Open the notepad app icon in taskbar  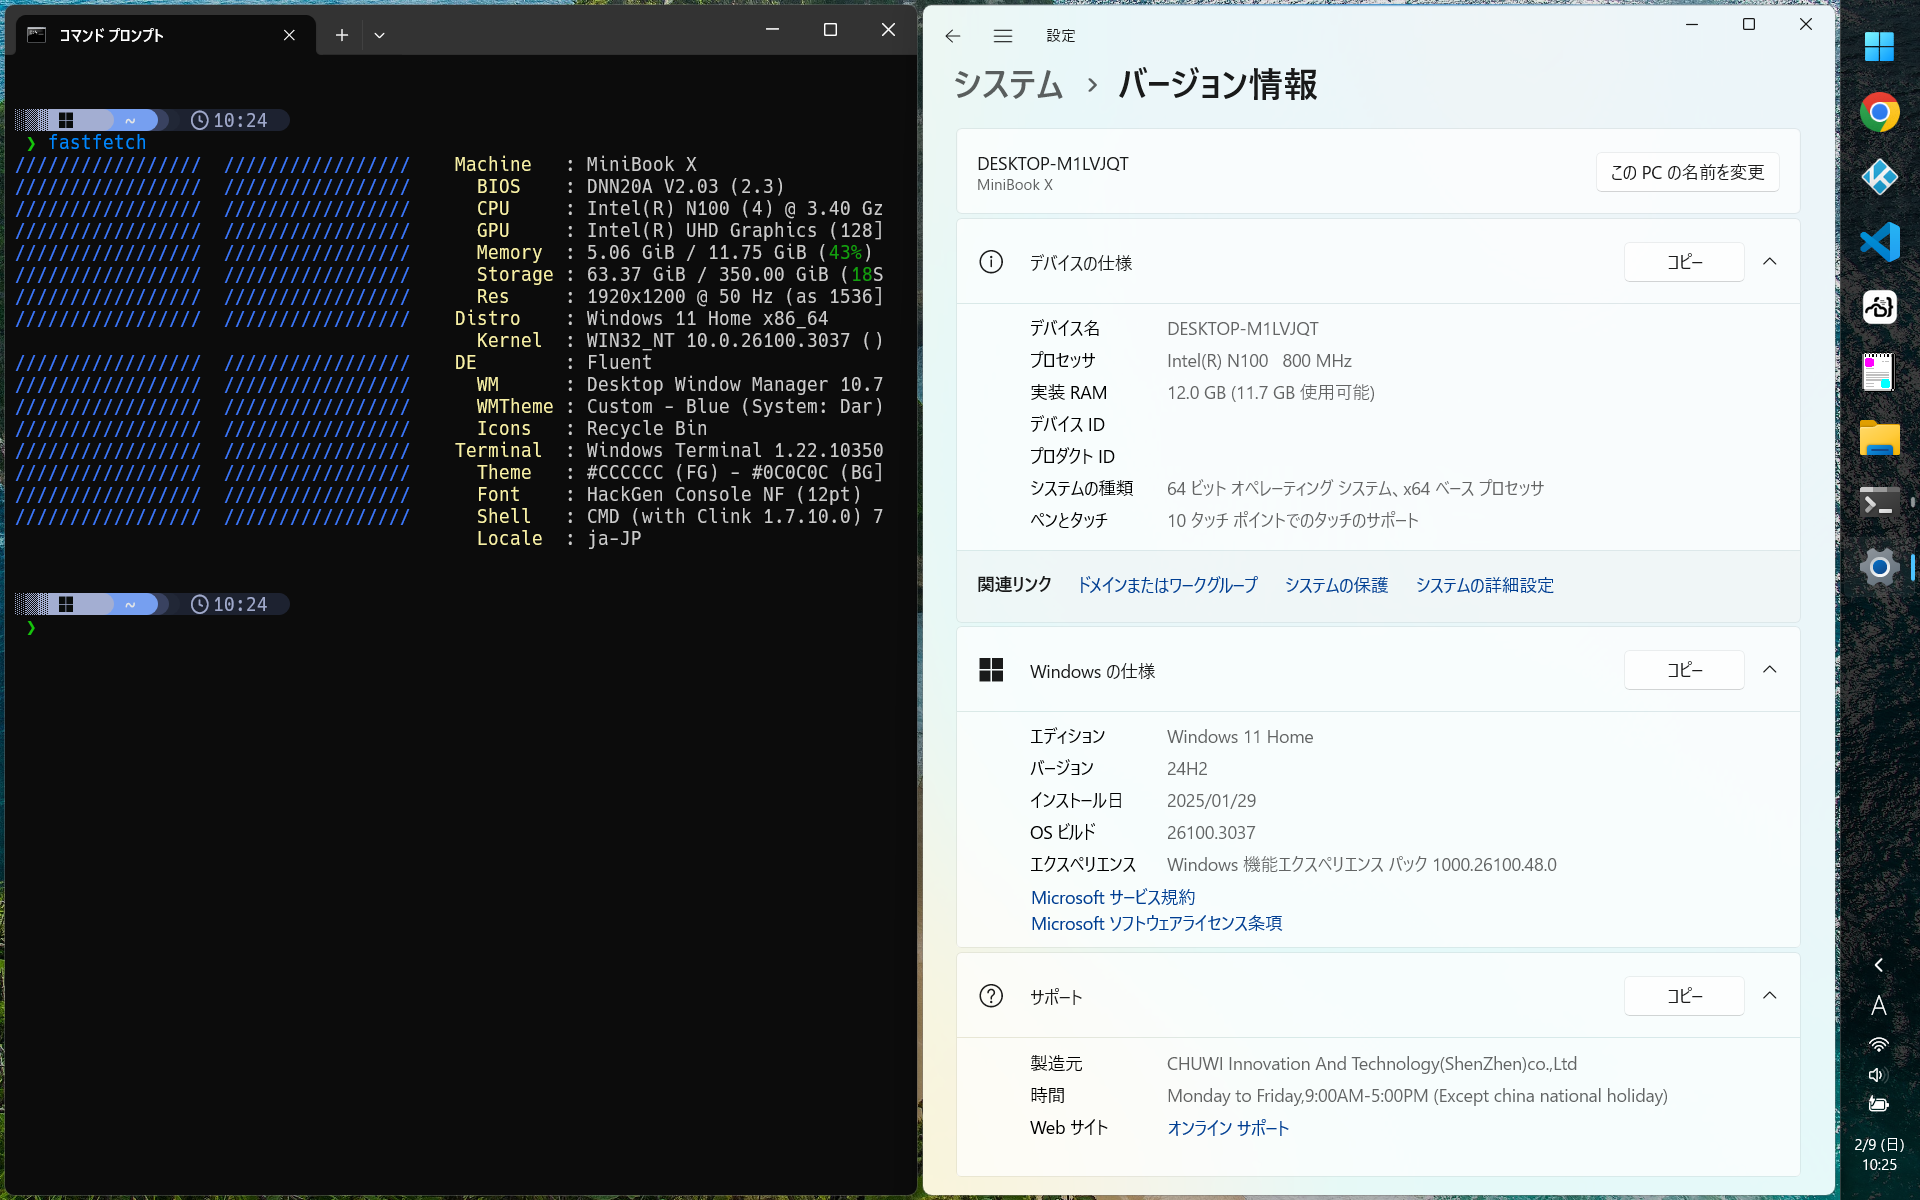[x=1879, y=372]
